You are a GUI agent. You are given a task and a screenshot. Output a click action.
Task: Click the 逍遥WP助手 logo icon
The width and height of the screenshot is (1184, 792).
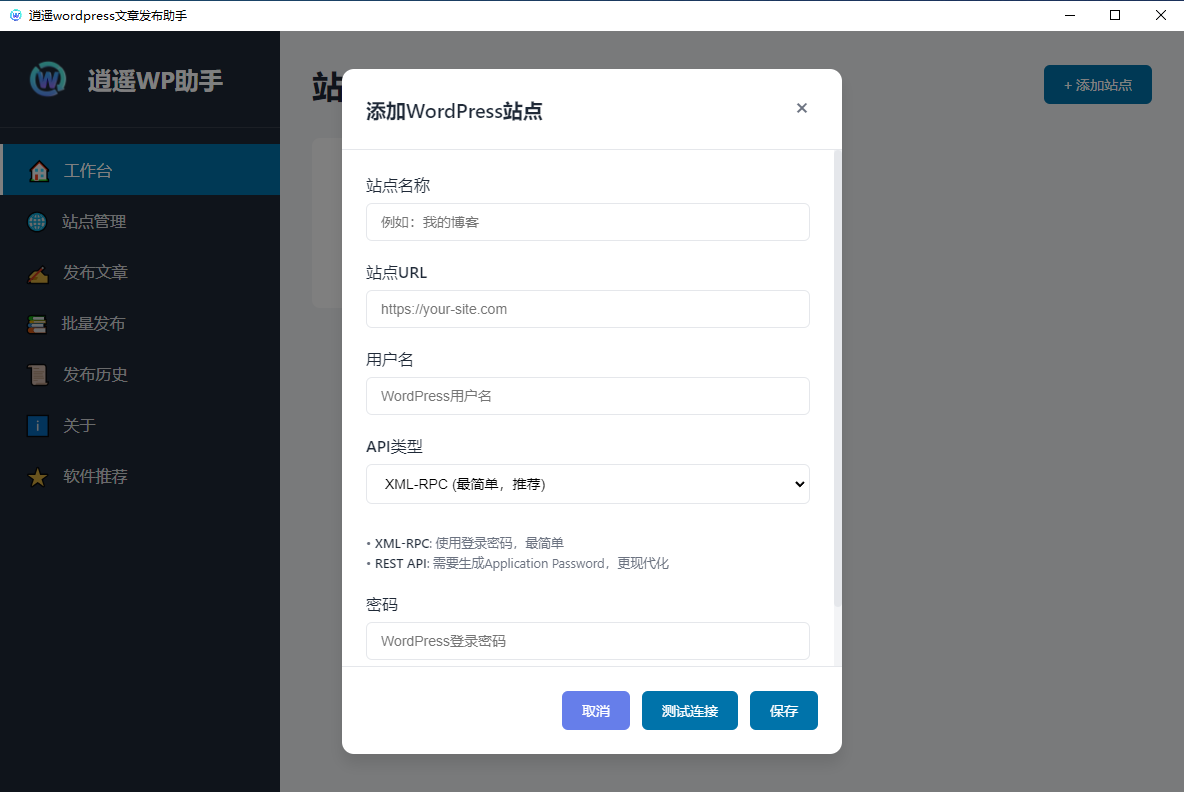48,79
